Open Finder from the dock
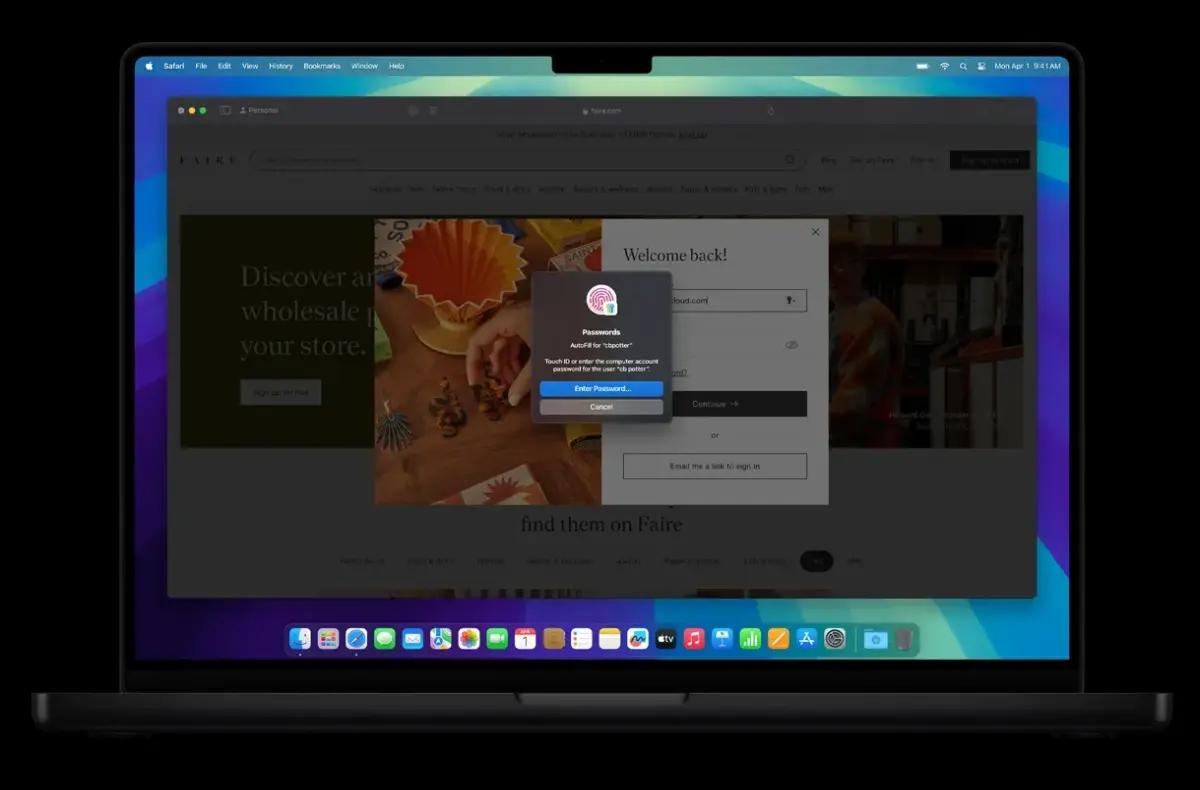This screenshot has width=1200, height=790. pyautogui.click(x=300, y=639)
